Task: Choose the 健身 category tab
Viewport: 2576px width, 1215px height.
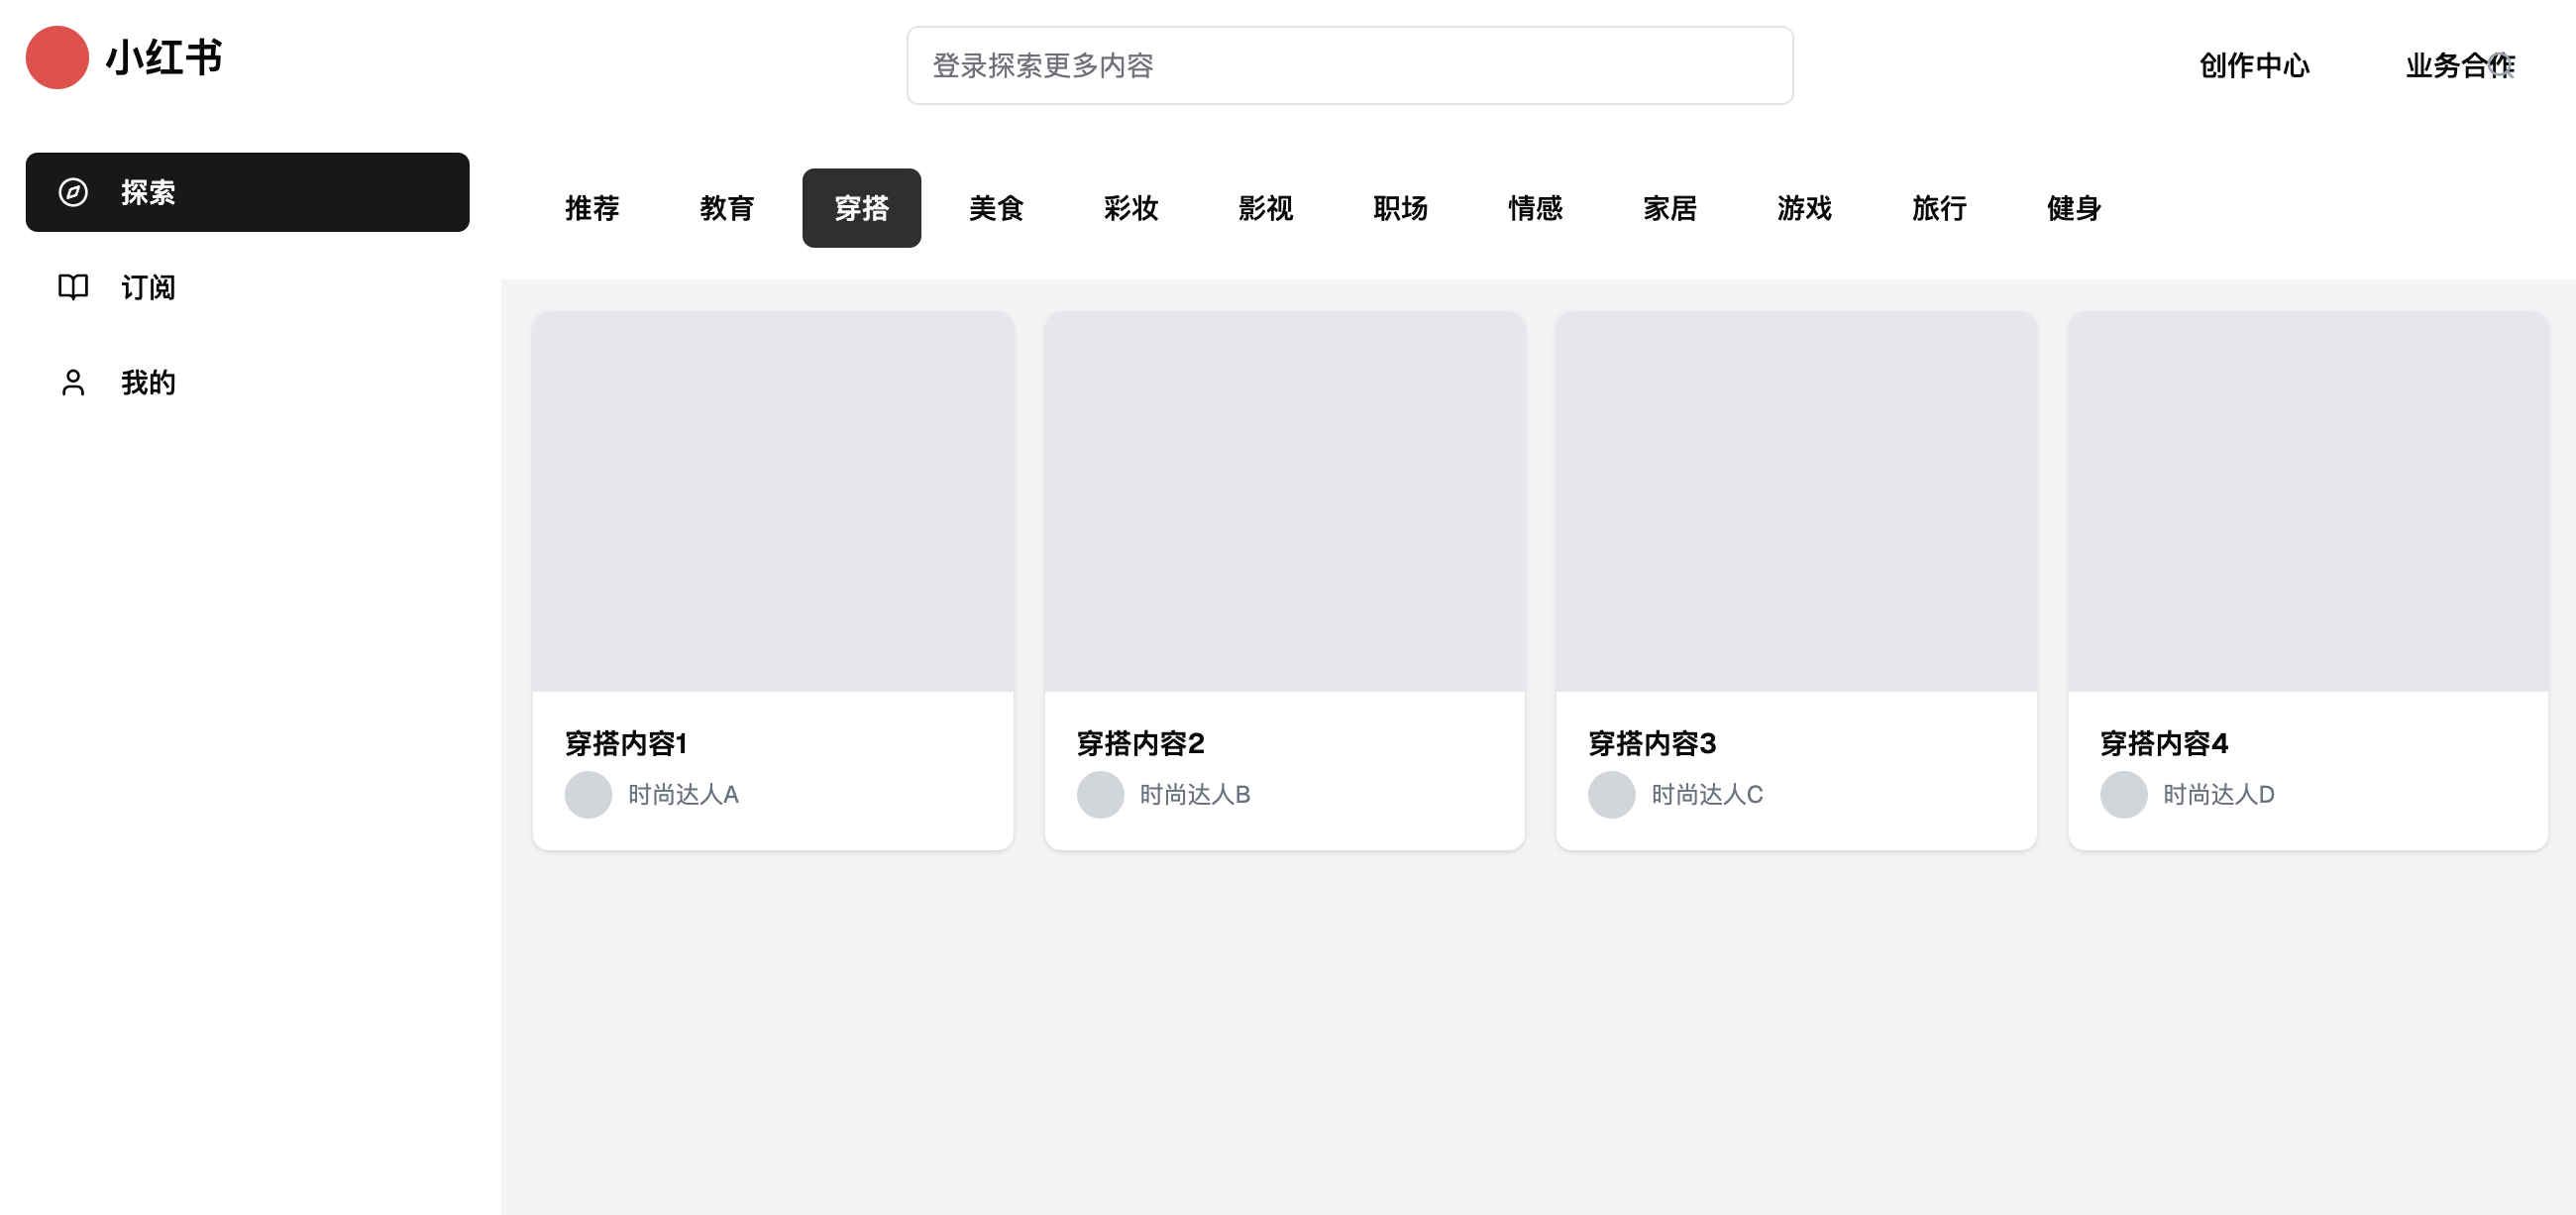Action: [2073, 208]
